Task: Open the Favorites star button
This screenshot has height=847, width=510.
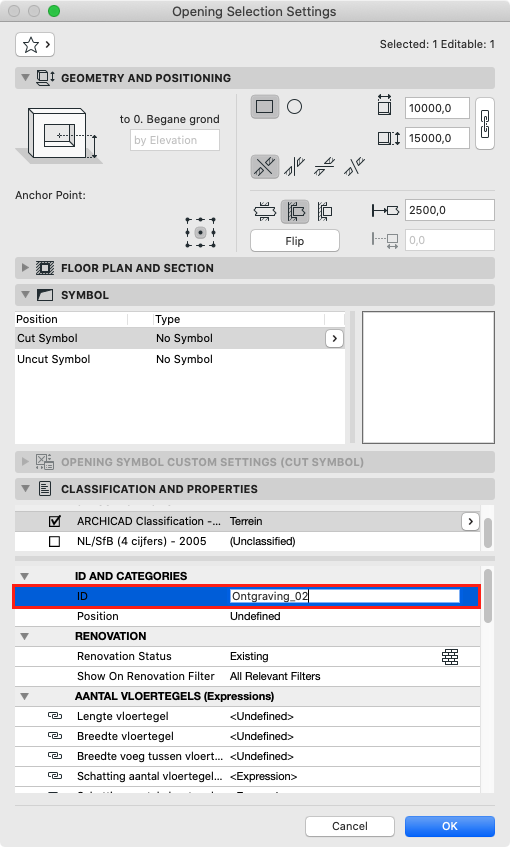Action: (35, 44)
